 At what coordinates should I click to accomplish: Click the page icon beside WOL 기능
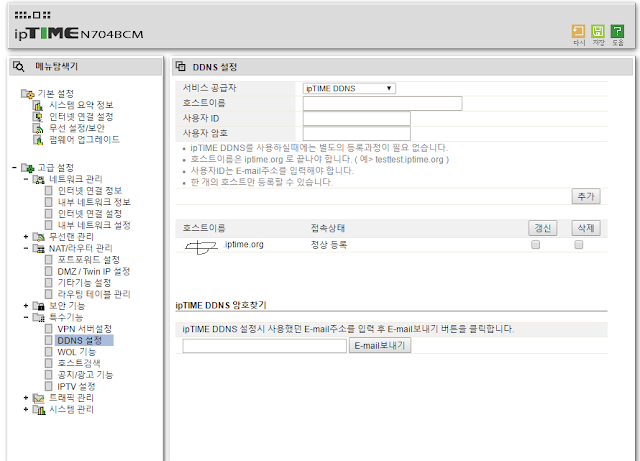click(x=49, y=352)
